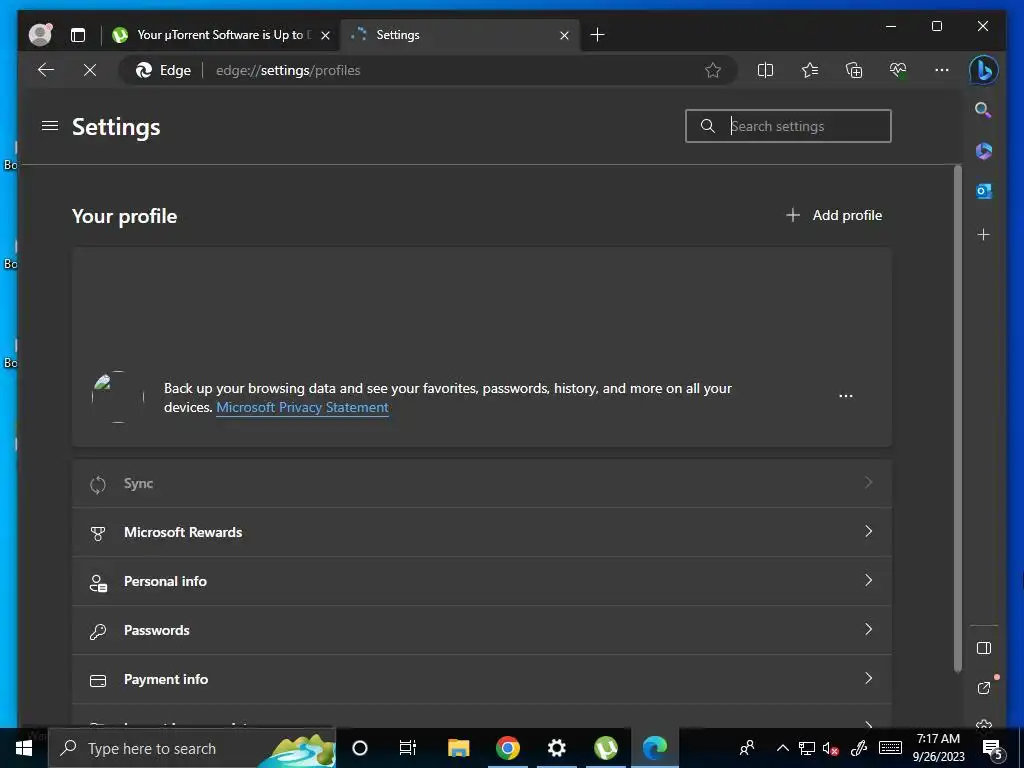Open File Explorer from taskbar
This screenshot has height=768, width=1024.
pyautogui.click(x=458, y=748)
